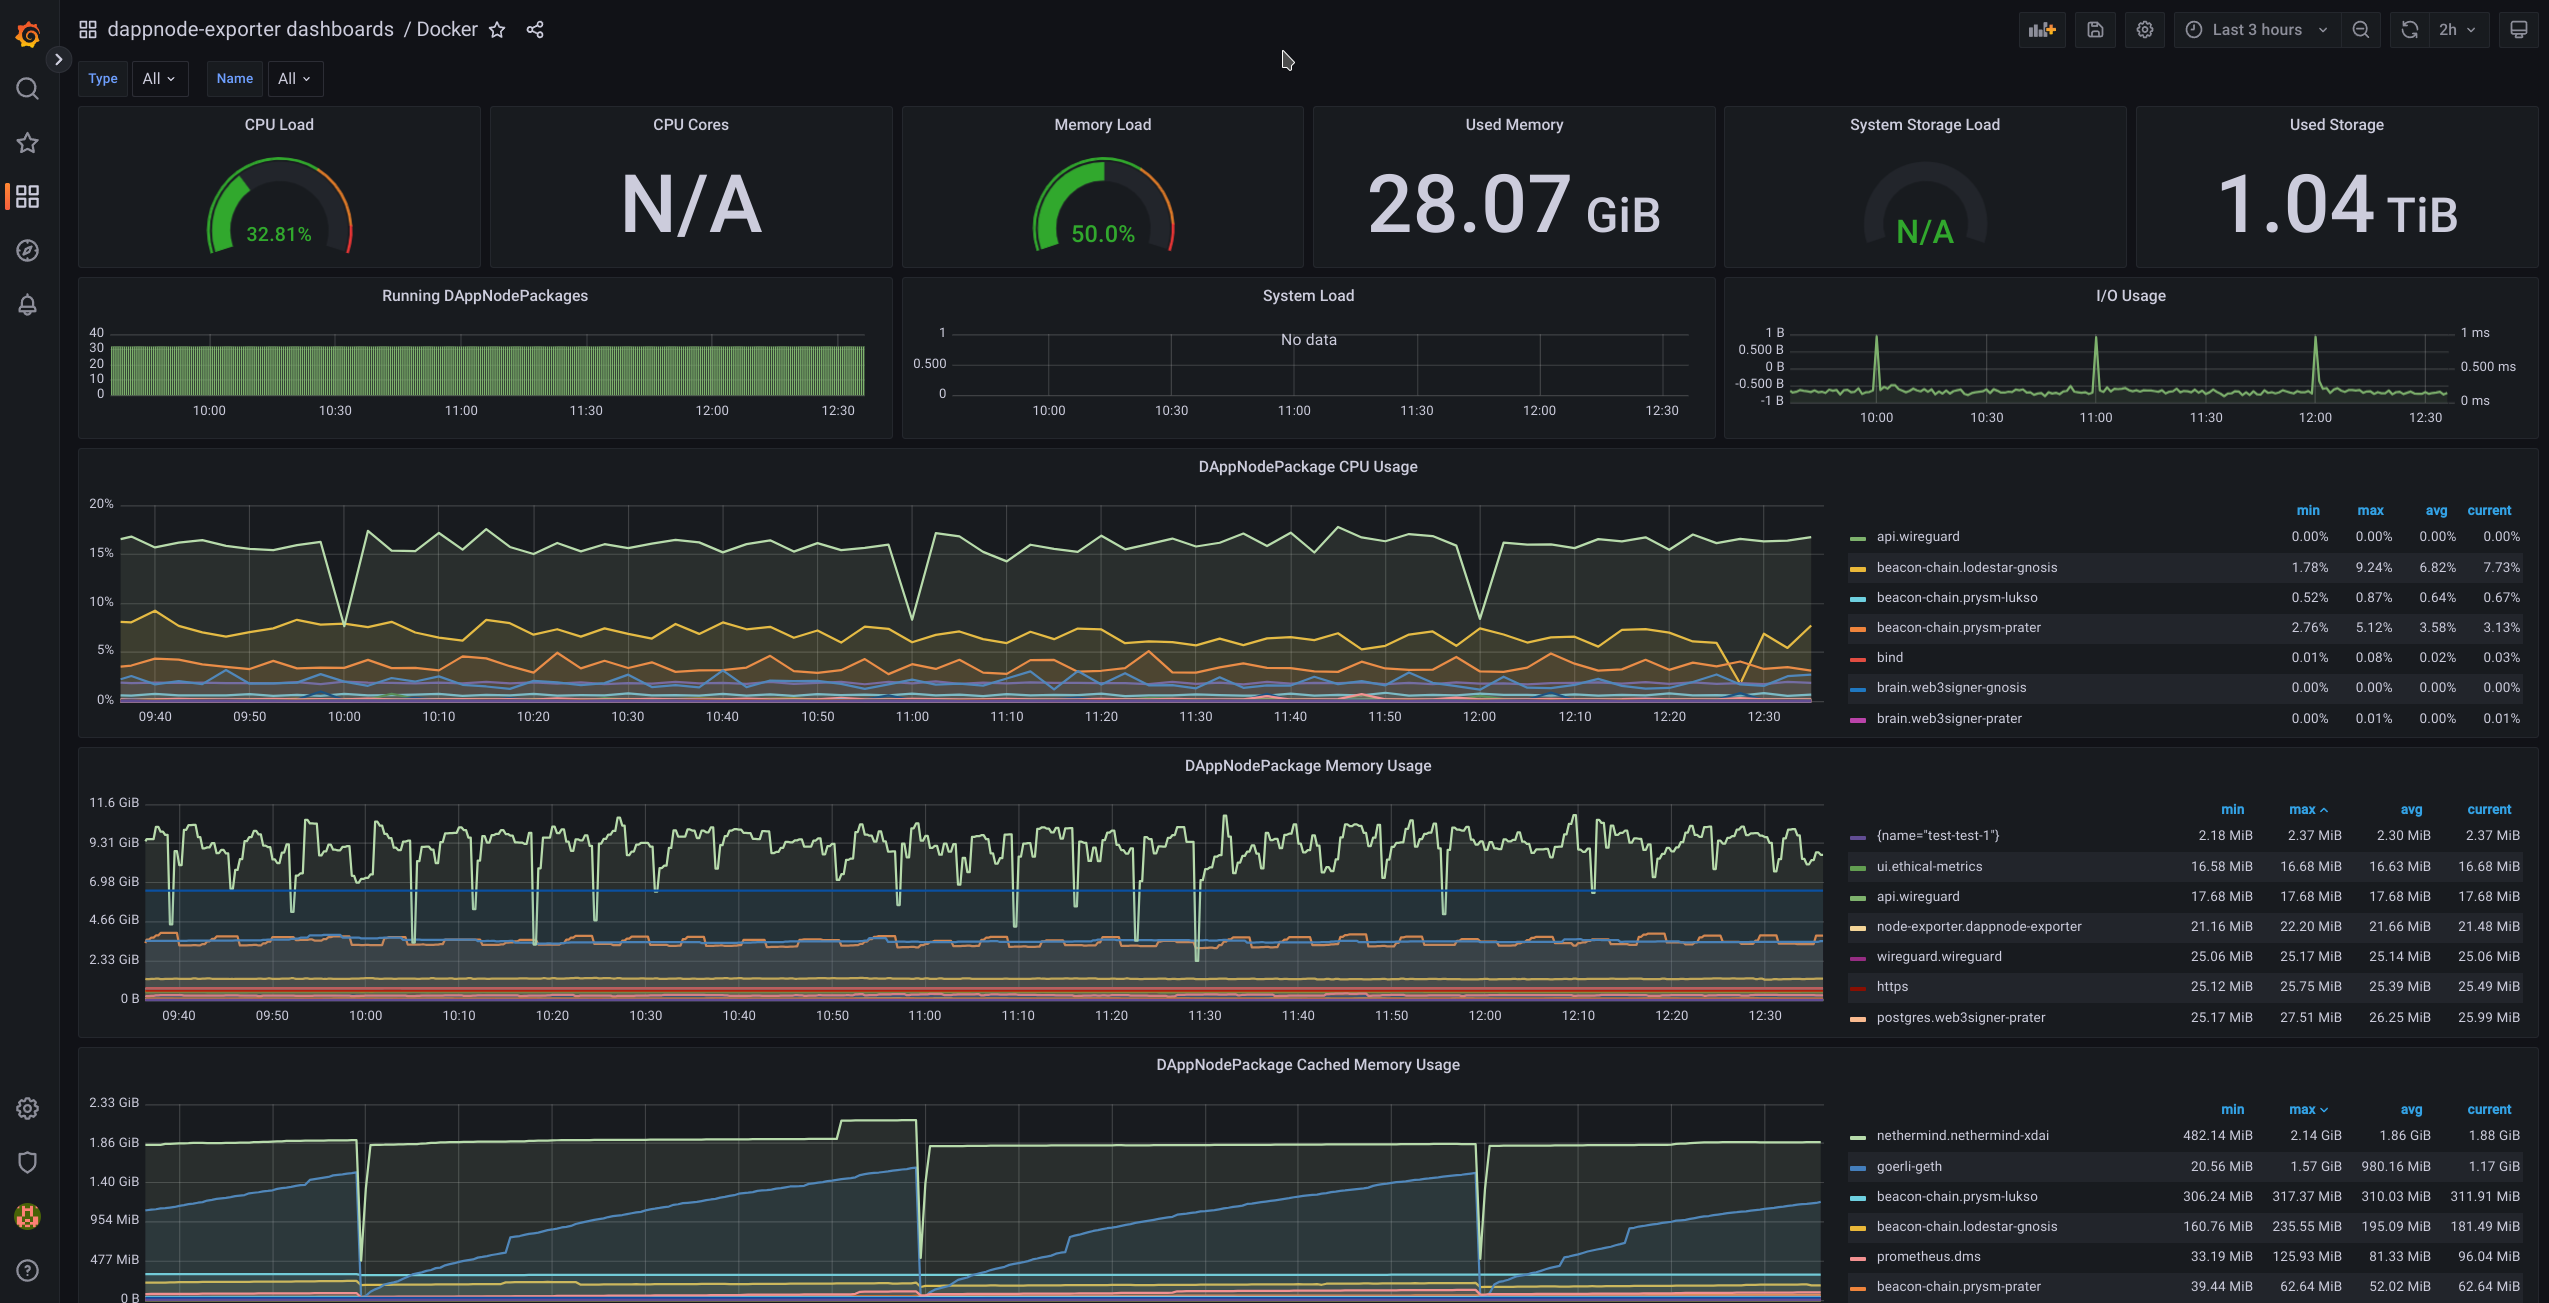Click the share dashboard icon button
This screenshot has height=1303, width=2549.
click(x=535, y=30)
